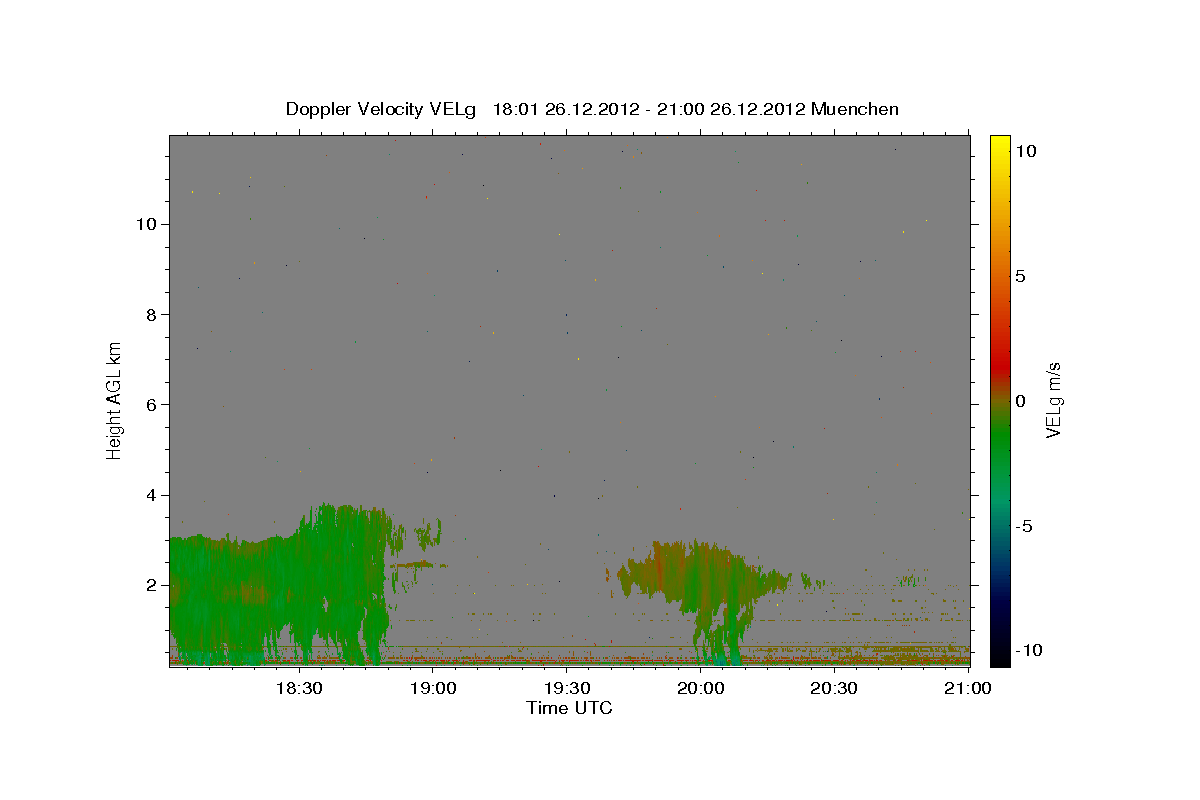
Task: Click the colorbar value 10 label
Action: tap(1025, 151)
